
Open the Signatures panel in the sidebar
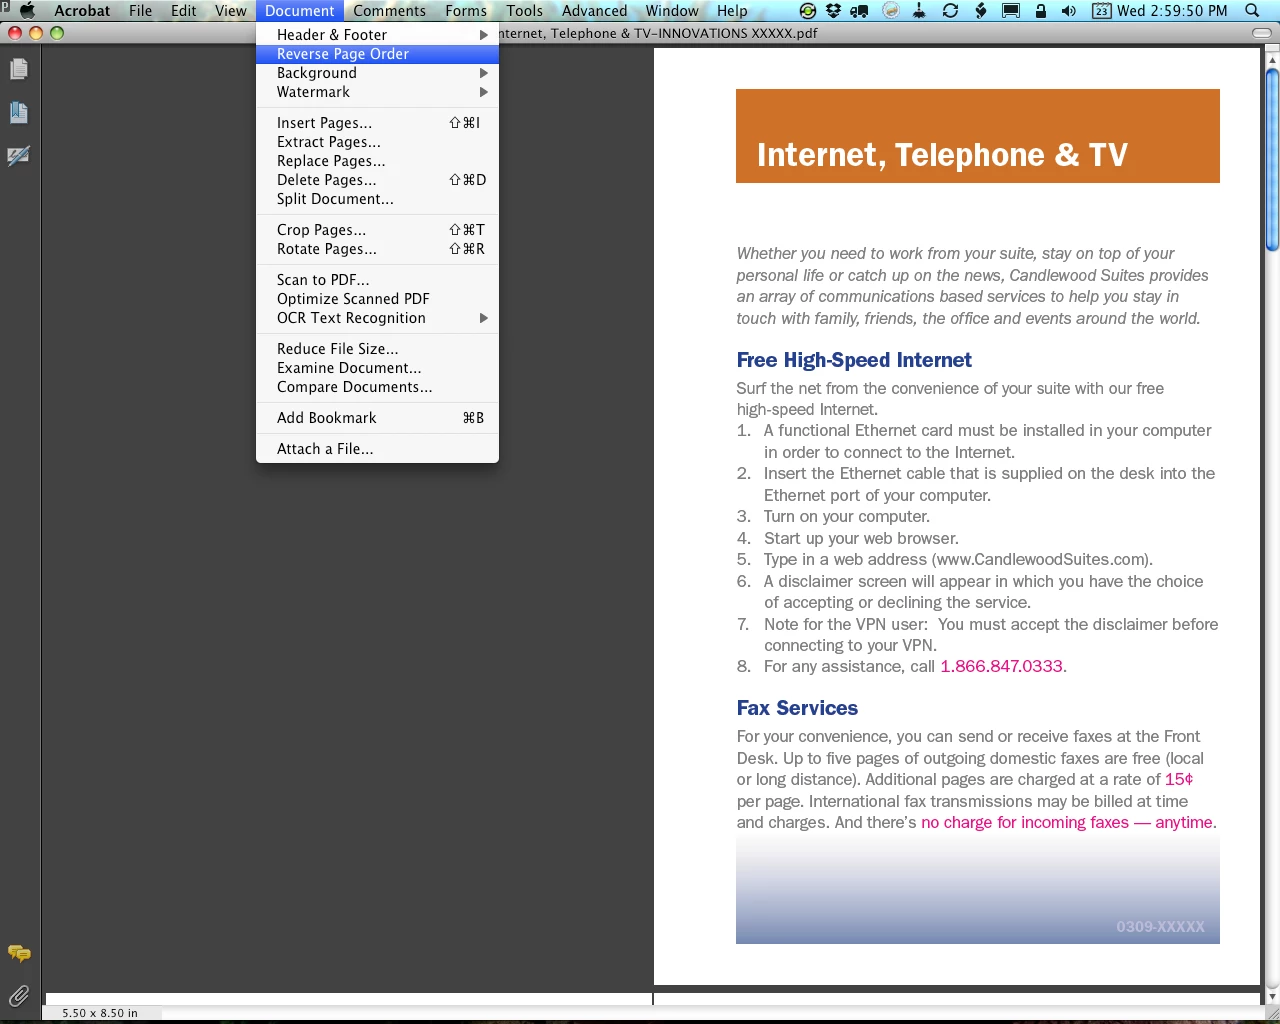point(18,155)
